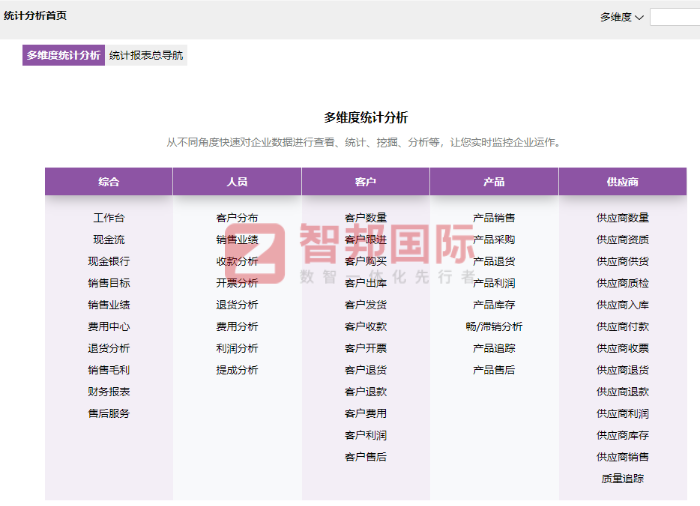
Task: Open the 供应商数量 report link
Action: [x=622, y=218]
